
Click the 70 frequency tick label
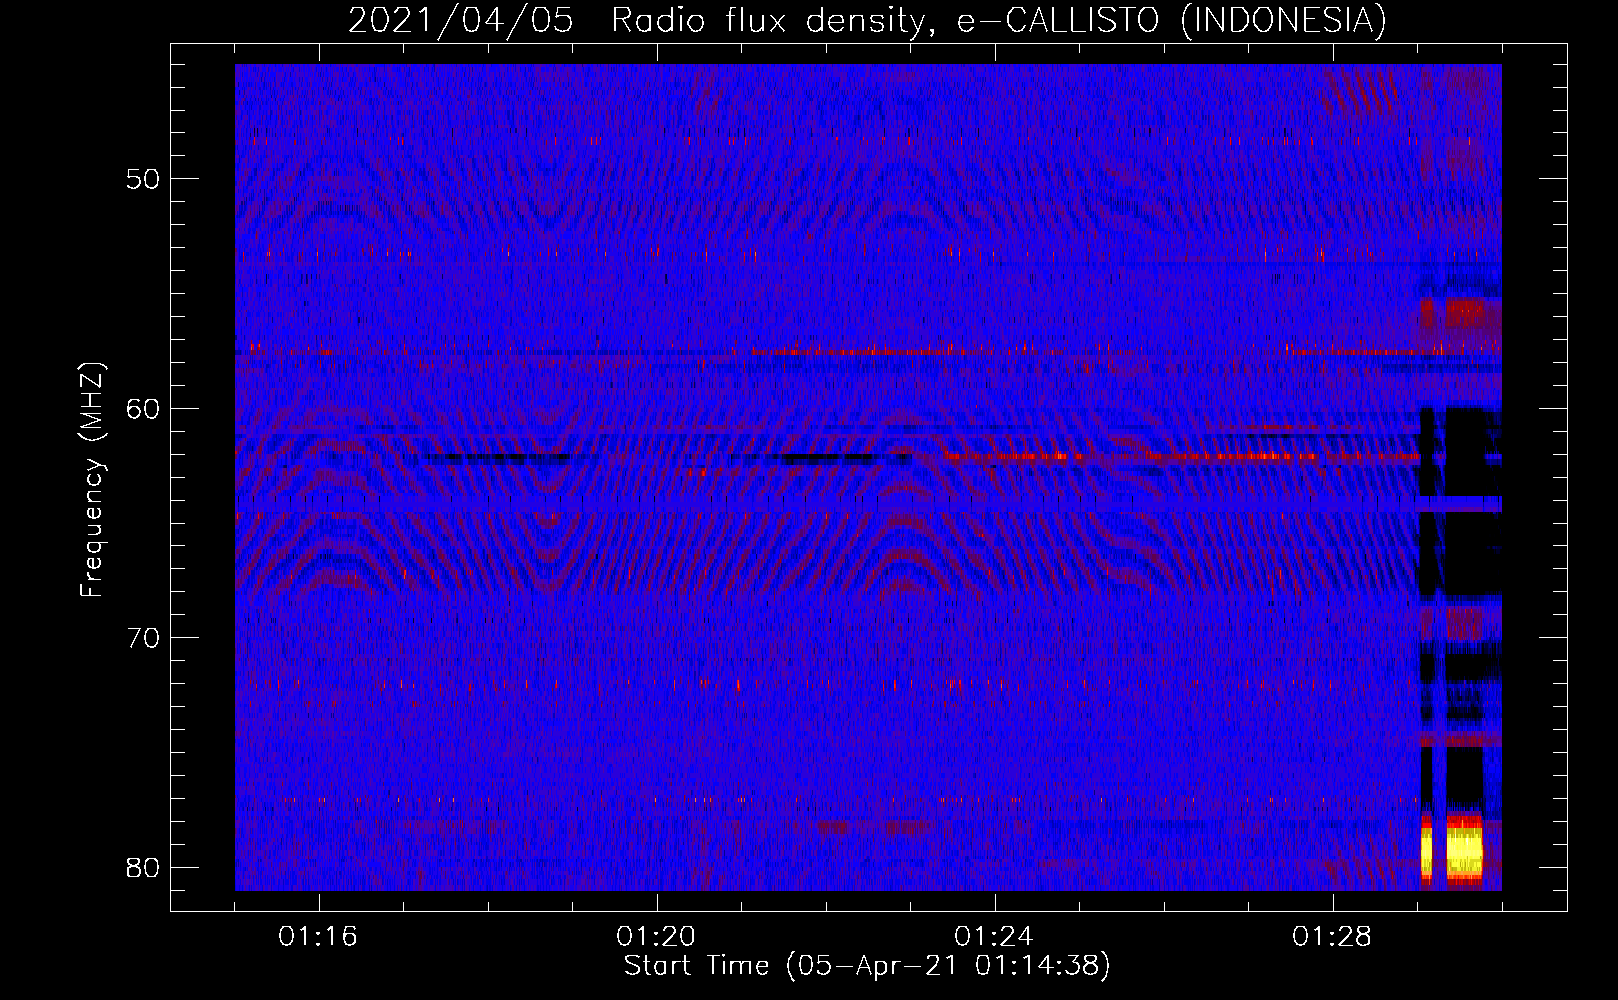click(x=143, y=638)
